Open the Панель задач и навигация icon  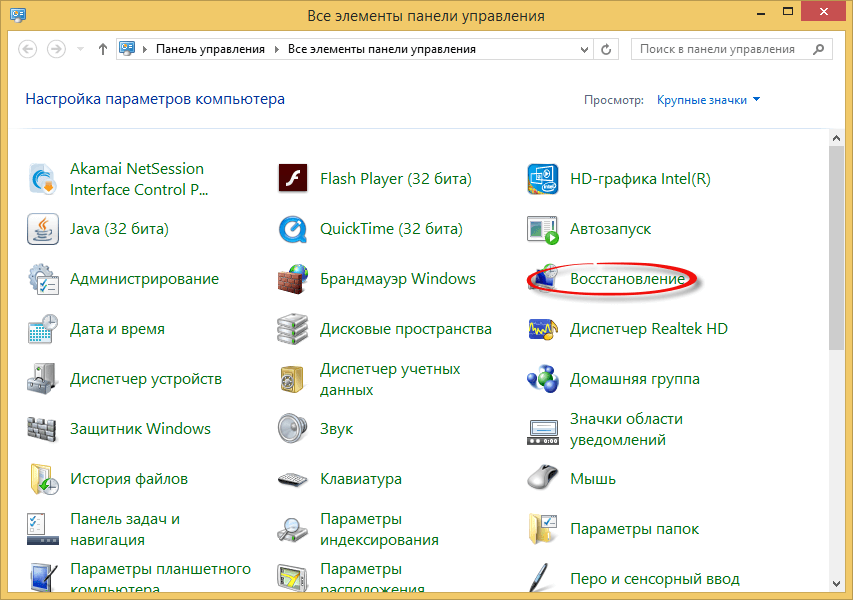43,529
